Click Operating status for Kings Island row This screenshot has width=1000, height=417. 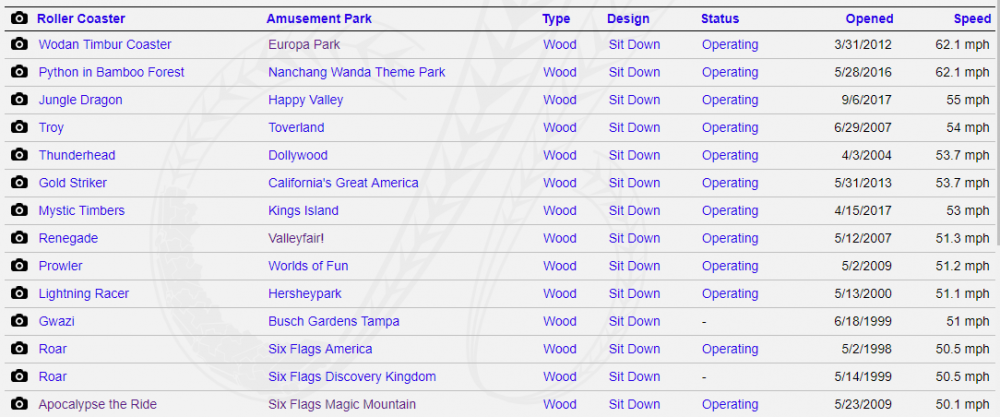730,210
